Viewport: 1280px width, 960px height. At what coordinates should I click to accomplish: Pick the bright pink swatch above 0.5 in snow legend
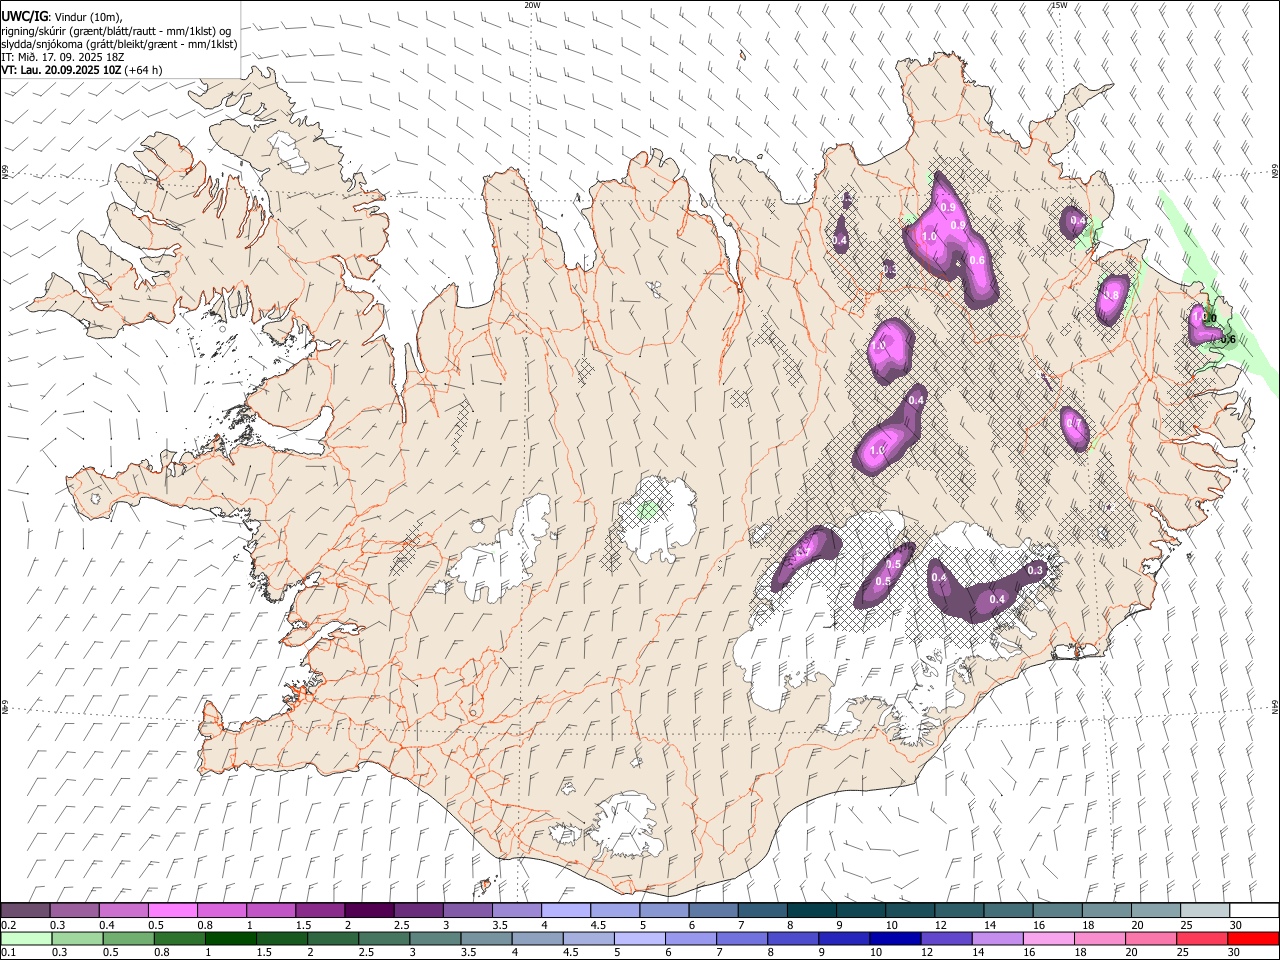point(172,911)
